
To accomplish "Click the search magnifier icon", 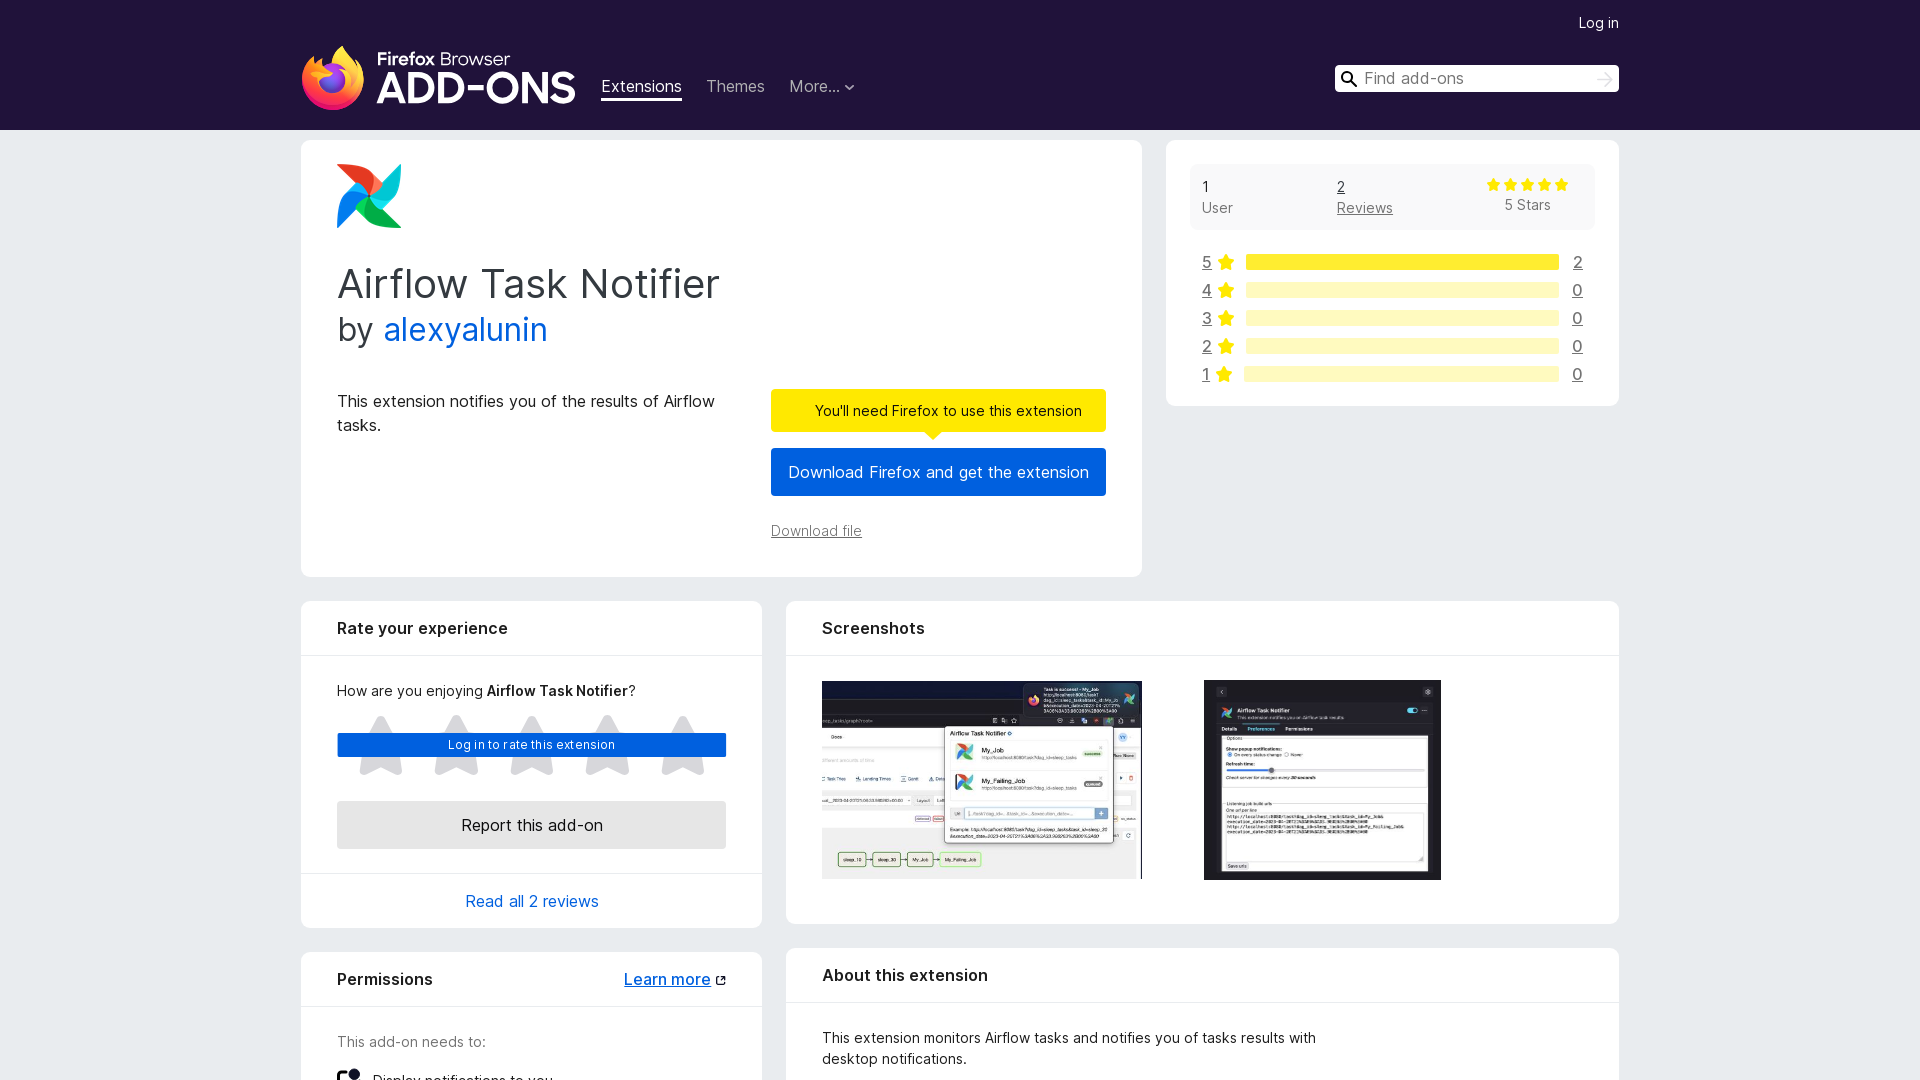I will click(1349, 79).
